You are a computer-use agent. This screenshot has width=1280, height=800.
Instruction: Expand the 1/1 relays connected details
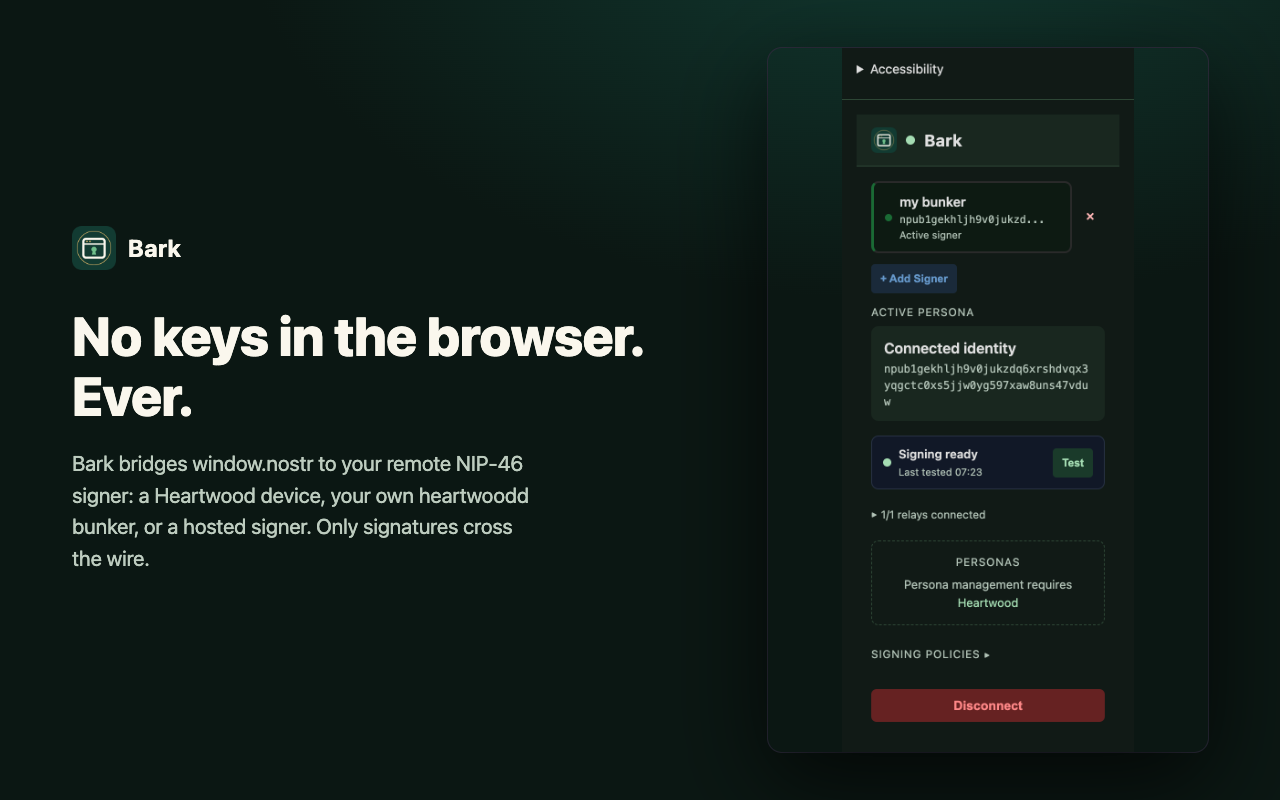929,515
